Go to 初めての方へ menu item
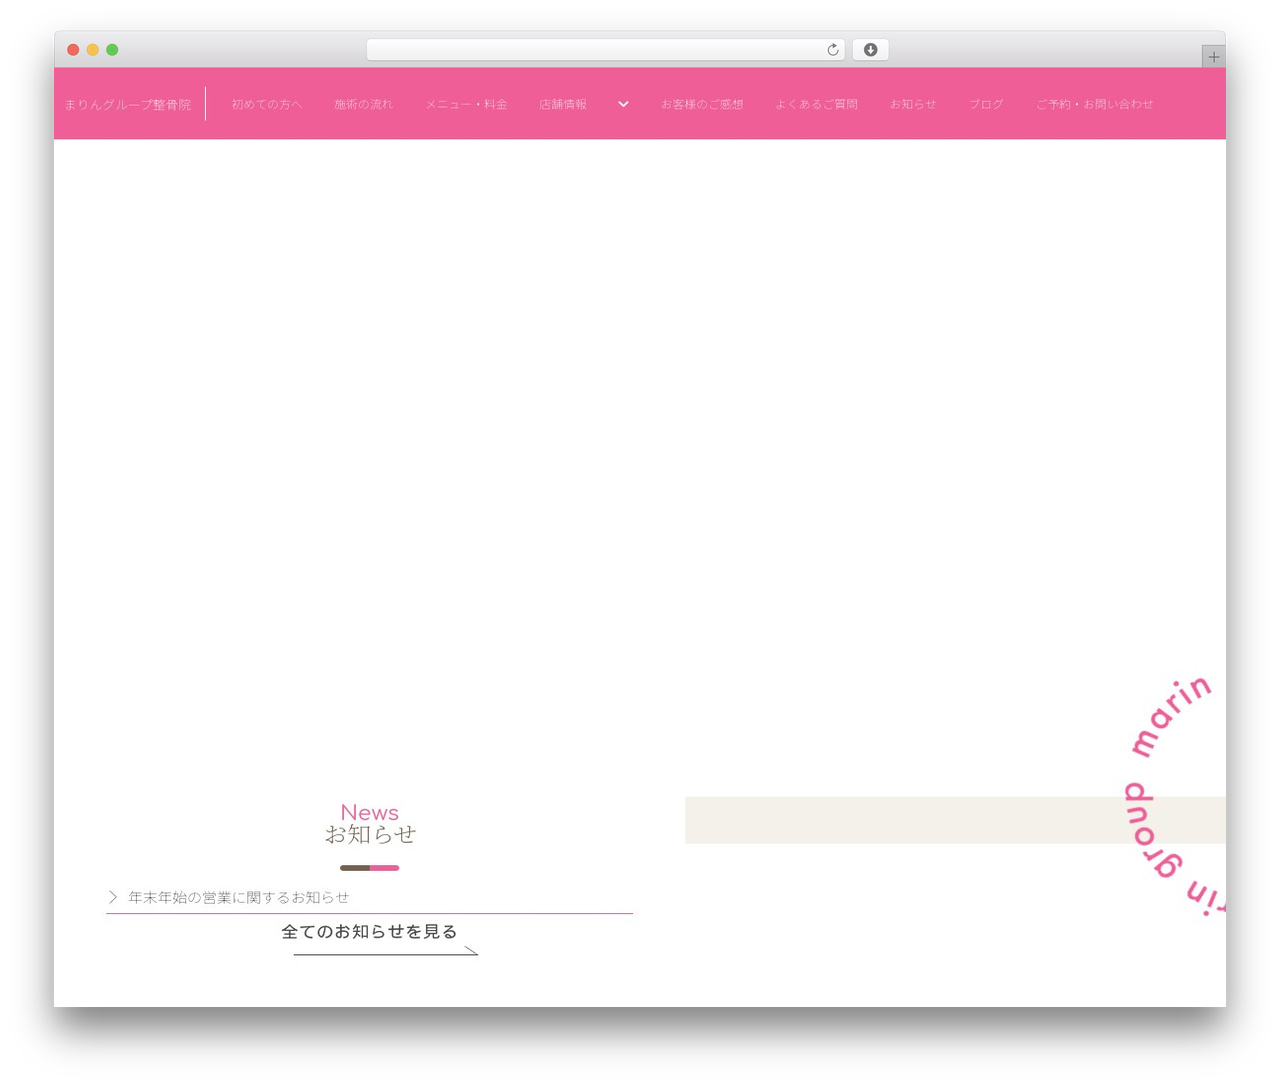 266,104
